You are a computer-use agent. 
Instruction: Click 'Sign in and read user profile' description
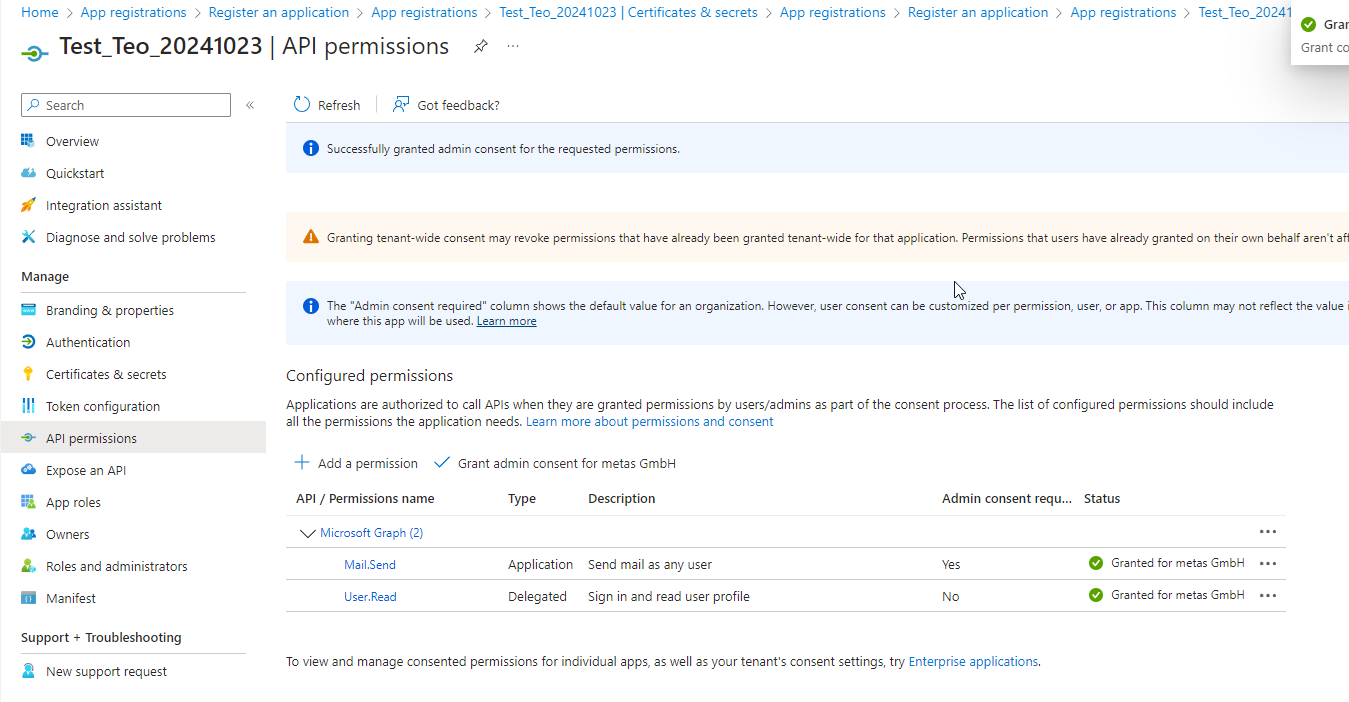(x=669, y=597)
